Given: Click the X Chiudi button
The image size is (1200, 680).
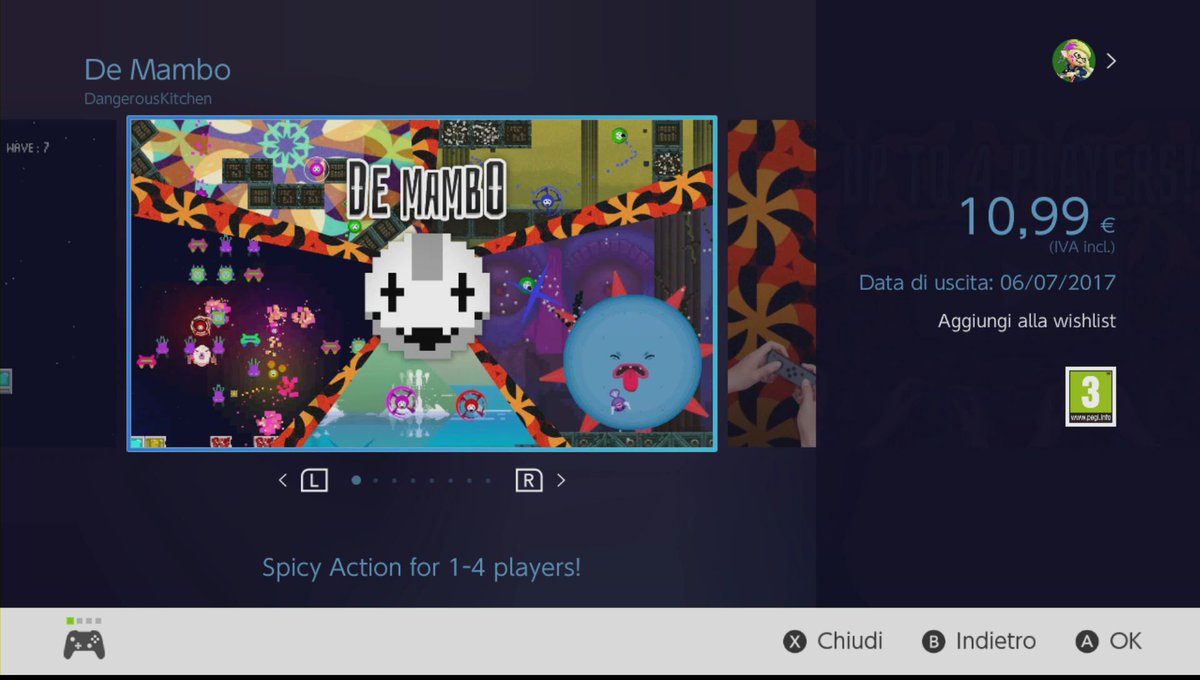Looking at the screenshot, I should point(833,642).
